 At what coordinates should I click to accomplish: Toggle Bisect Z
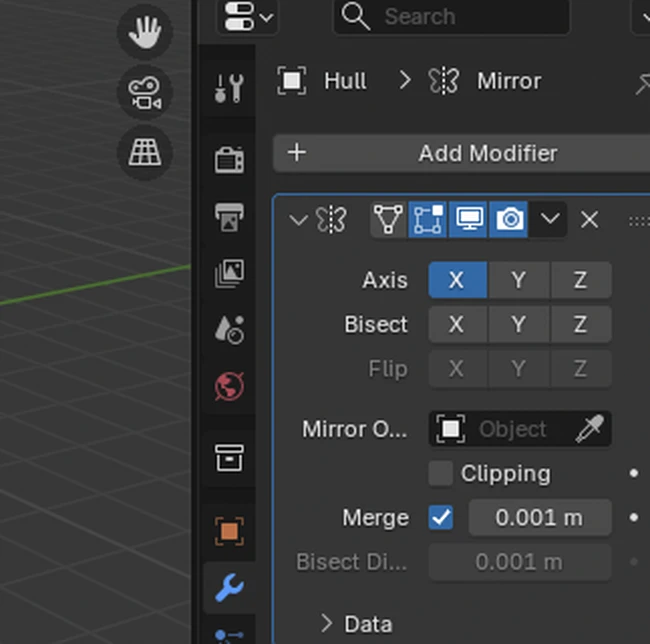coord(581,324)
